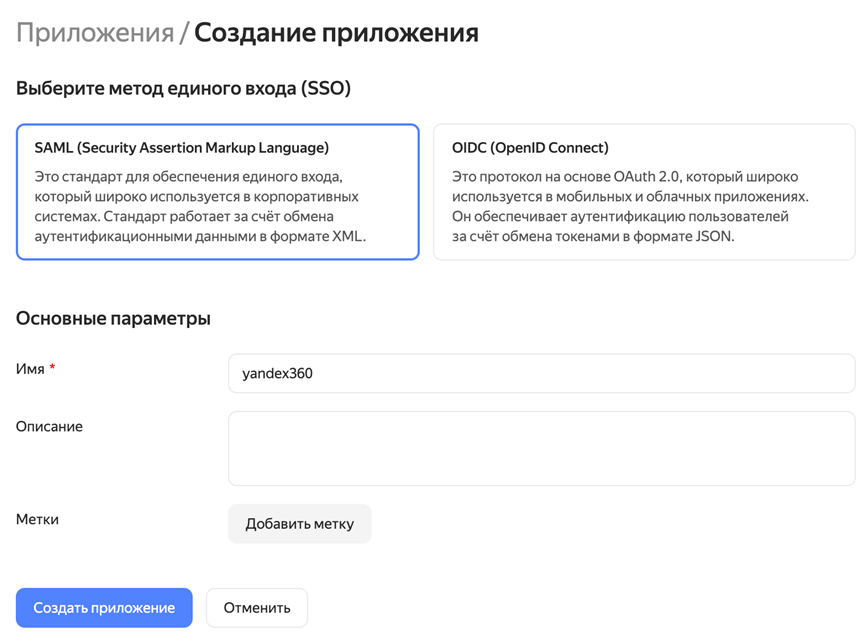Focus the empty Описание text area
Image resolution: width=868 pixels, height=644 pixels.
tap(541, 448)
